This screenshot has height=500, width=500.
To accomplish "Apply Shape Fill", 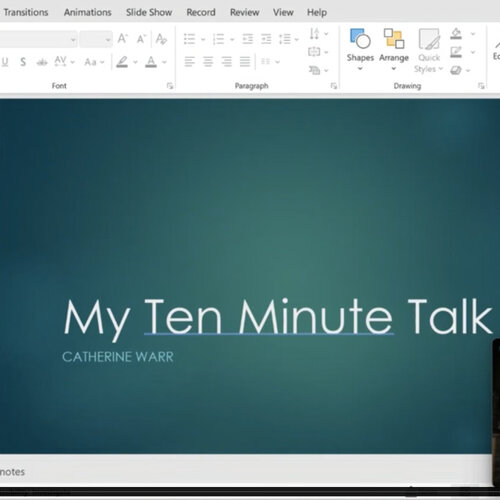I will click(456, 33).
